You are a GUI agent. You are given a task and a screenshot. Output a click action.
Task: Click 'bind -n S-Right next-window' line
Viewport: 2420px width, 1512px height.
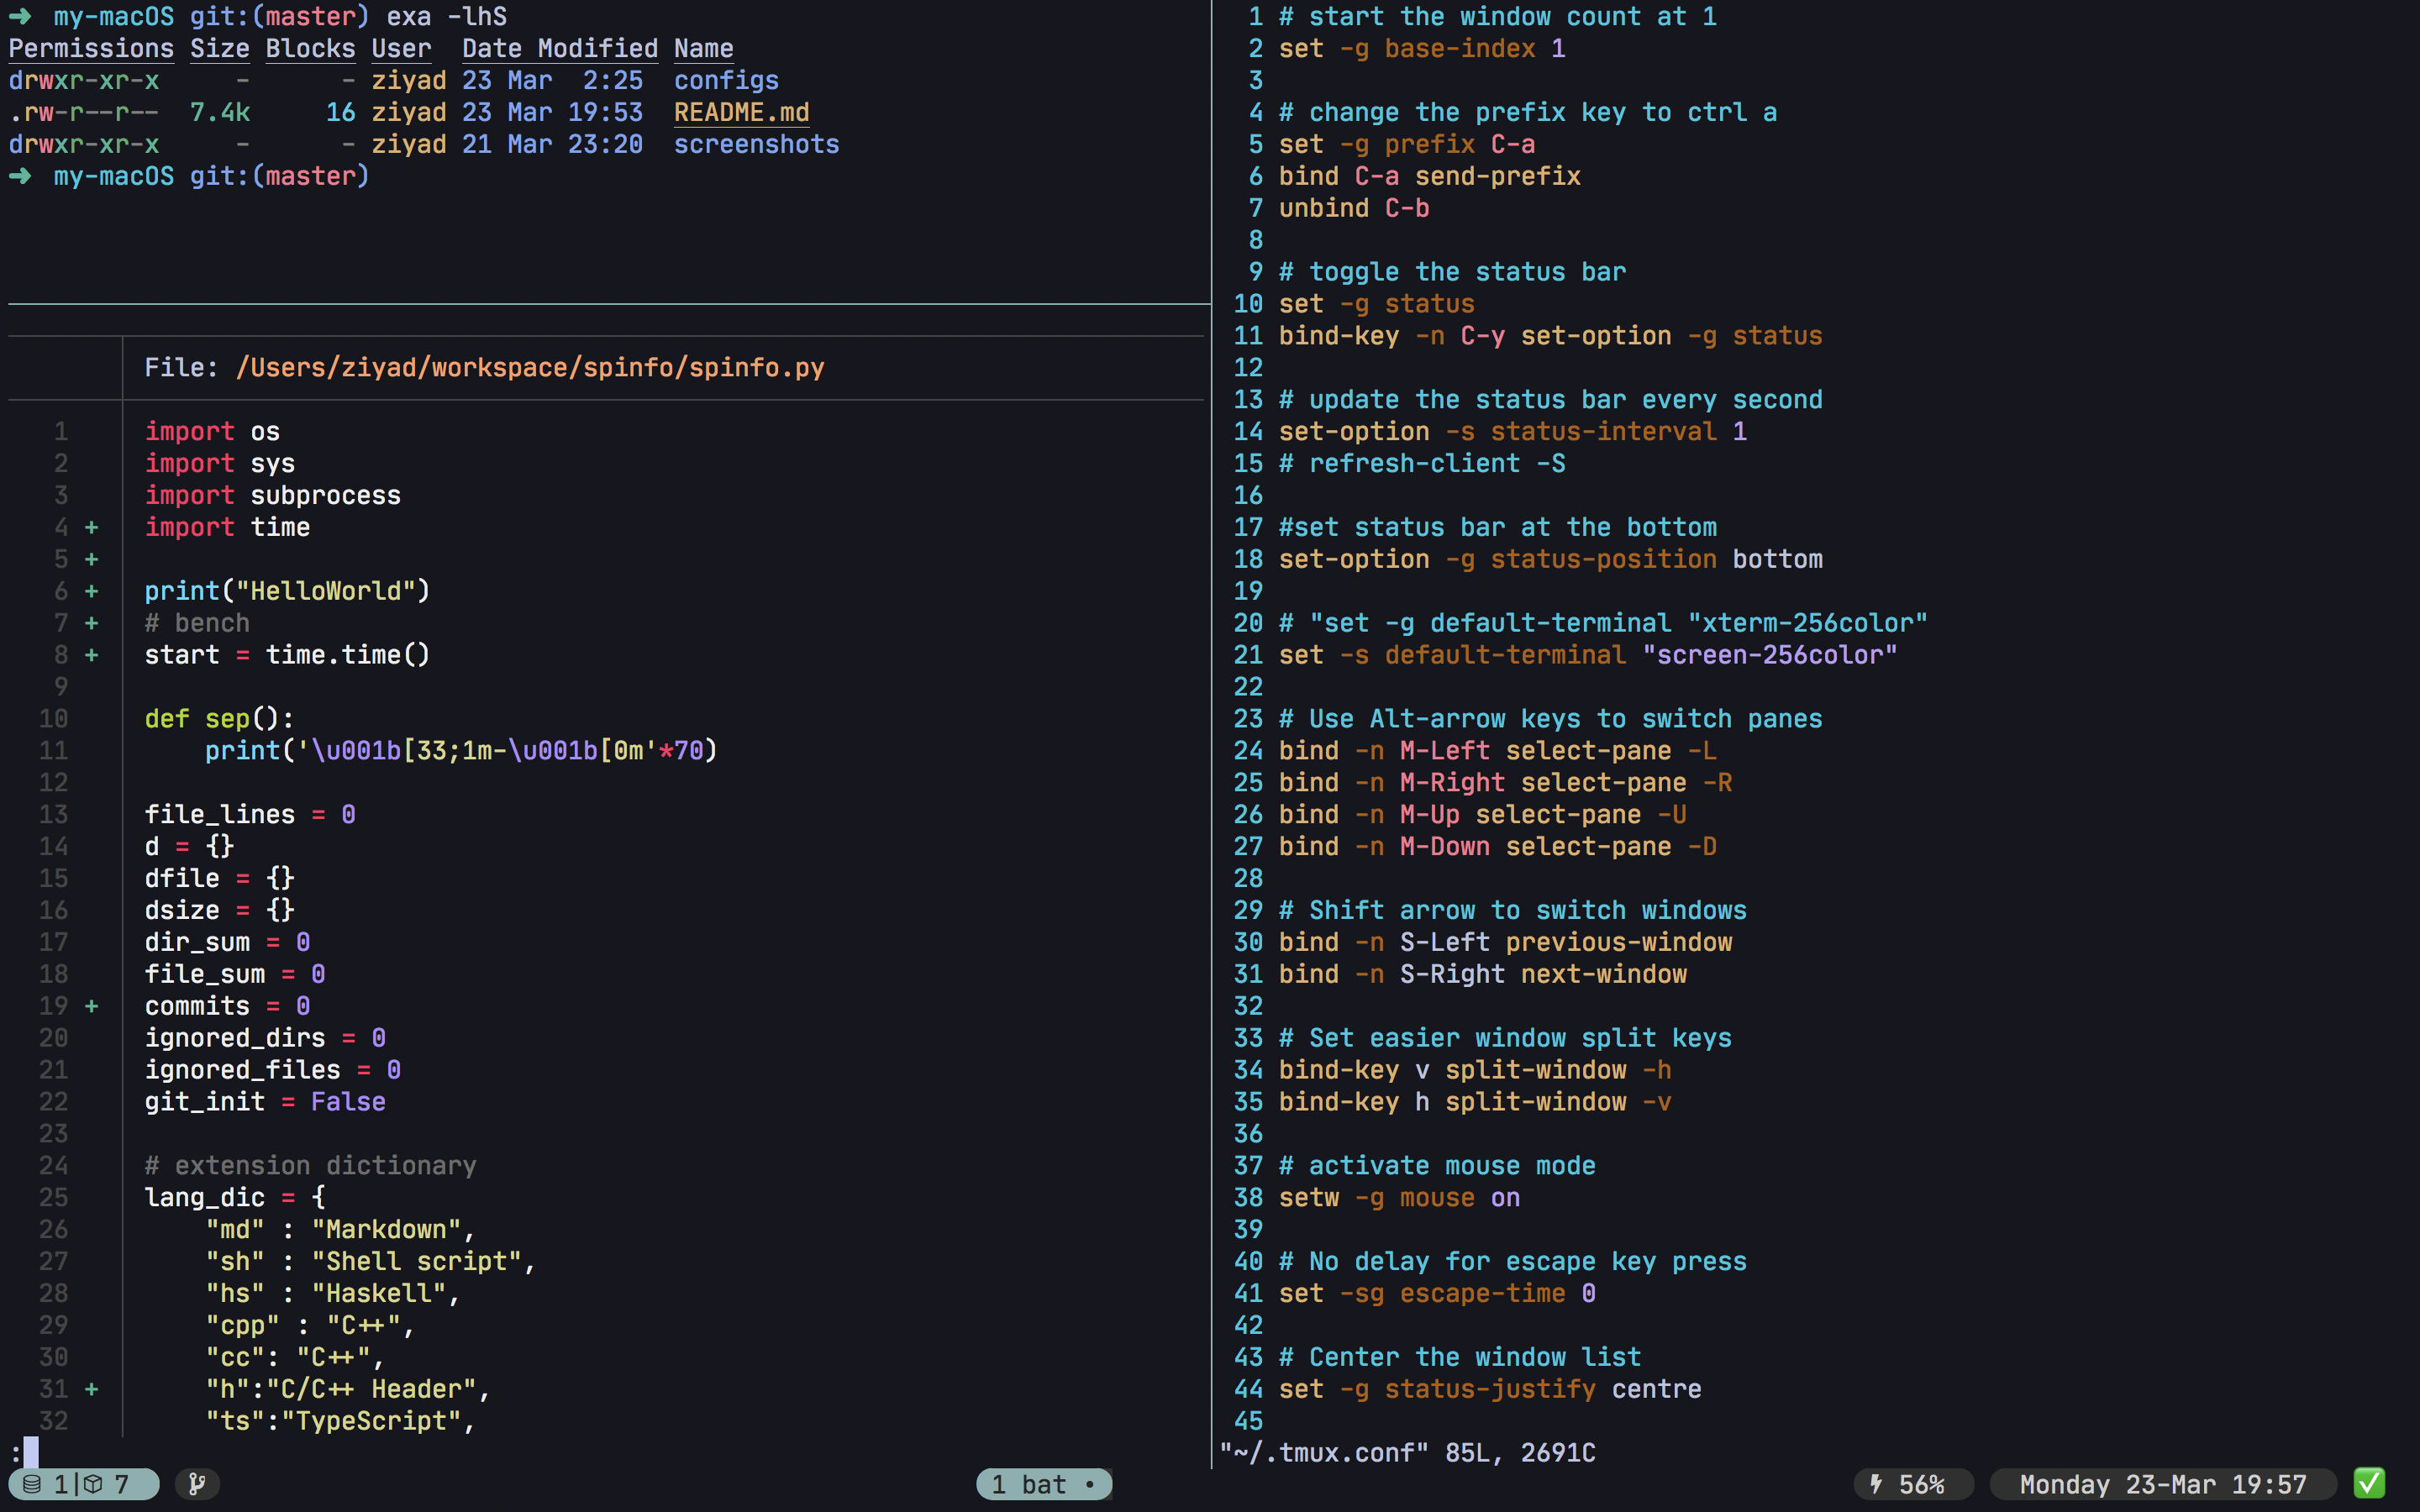(x=1483, y=974)
